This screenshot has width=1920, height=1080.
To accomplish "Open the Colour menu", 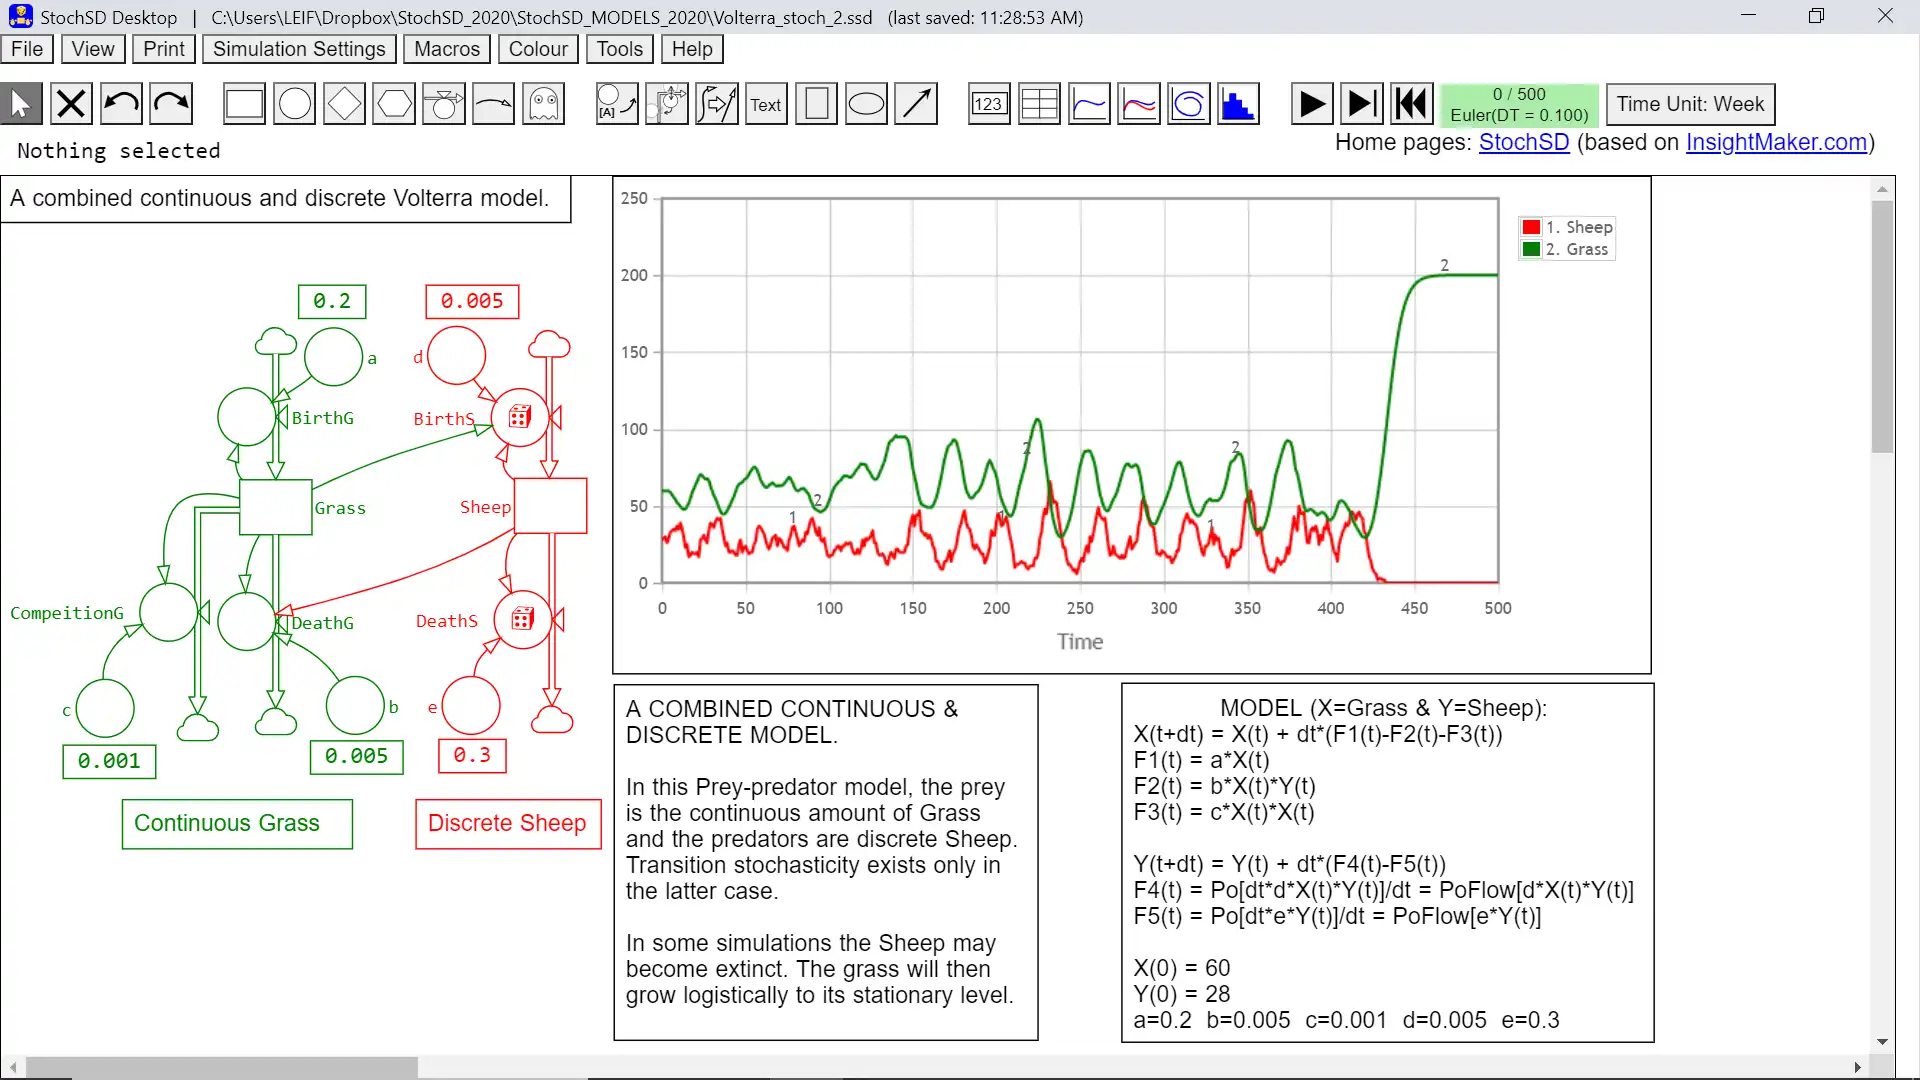I will click(538, 49).
